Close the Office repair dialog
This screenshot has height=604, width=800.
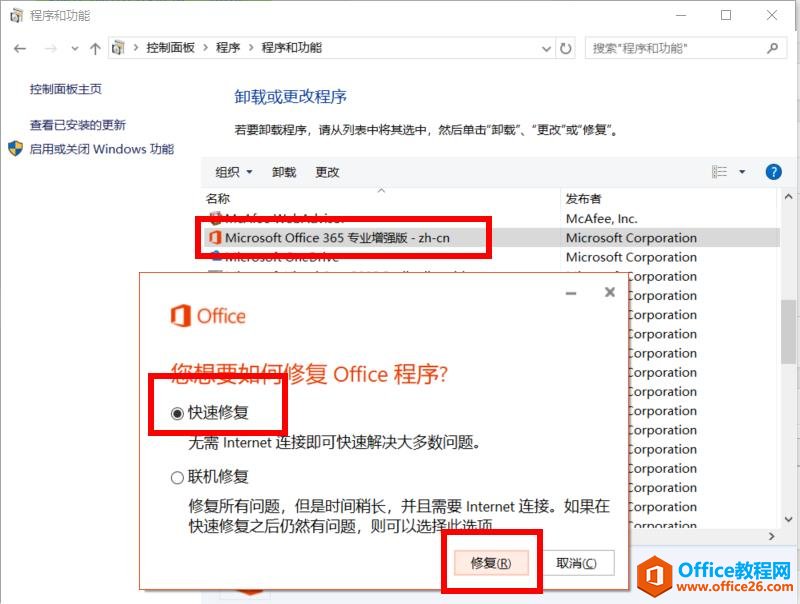click(610, 292)
